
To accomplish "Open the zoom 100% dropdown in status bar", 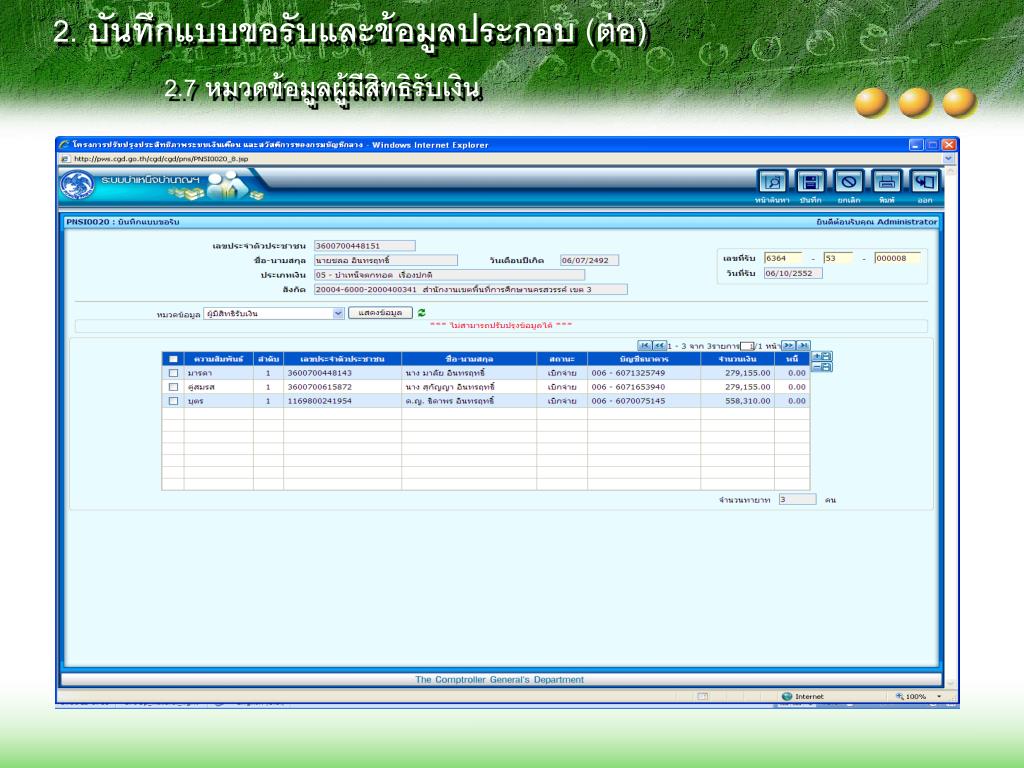I will click(939, 697).
